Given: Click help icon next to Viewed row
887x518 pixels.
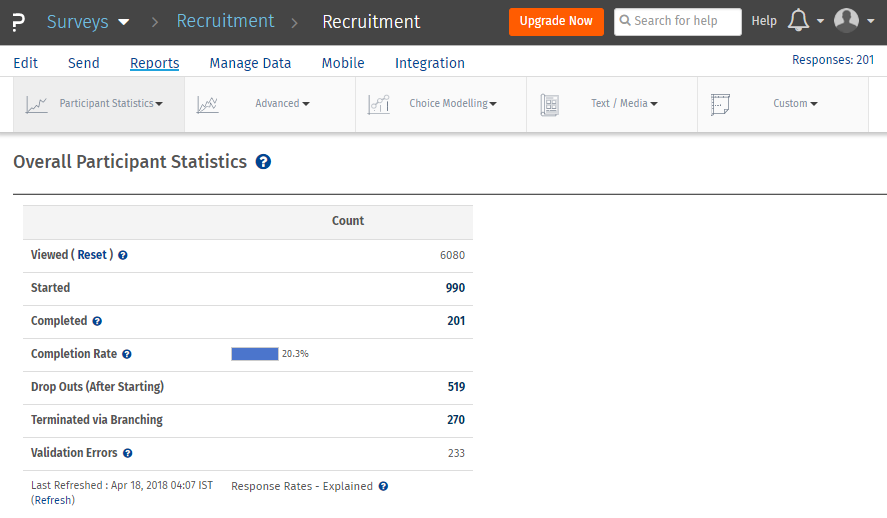Looking at the screenshot, I should pos(123,255).
